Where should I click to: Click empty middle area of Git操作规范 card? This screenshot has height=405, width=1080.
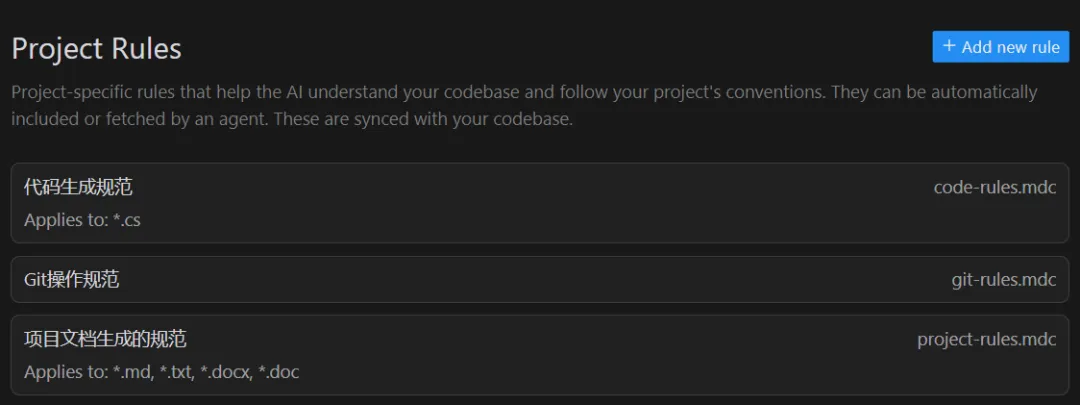coord(540,280)
